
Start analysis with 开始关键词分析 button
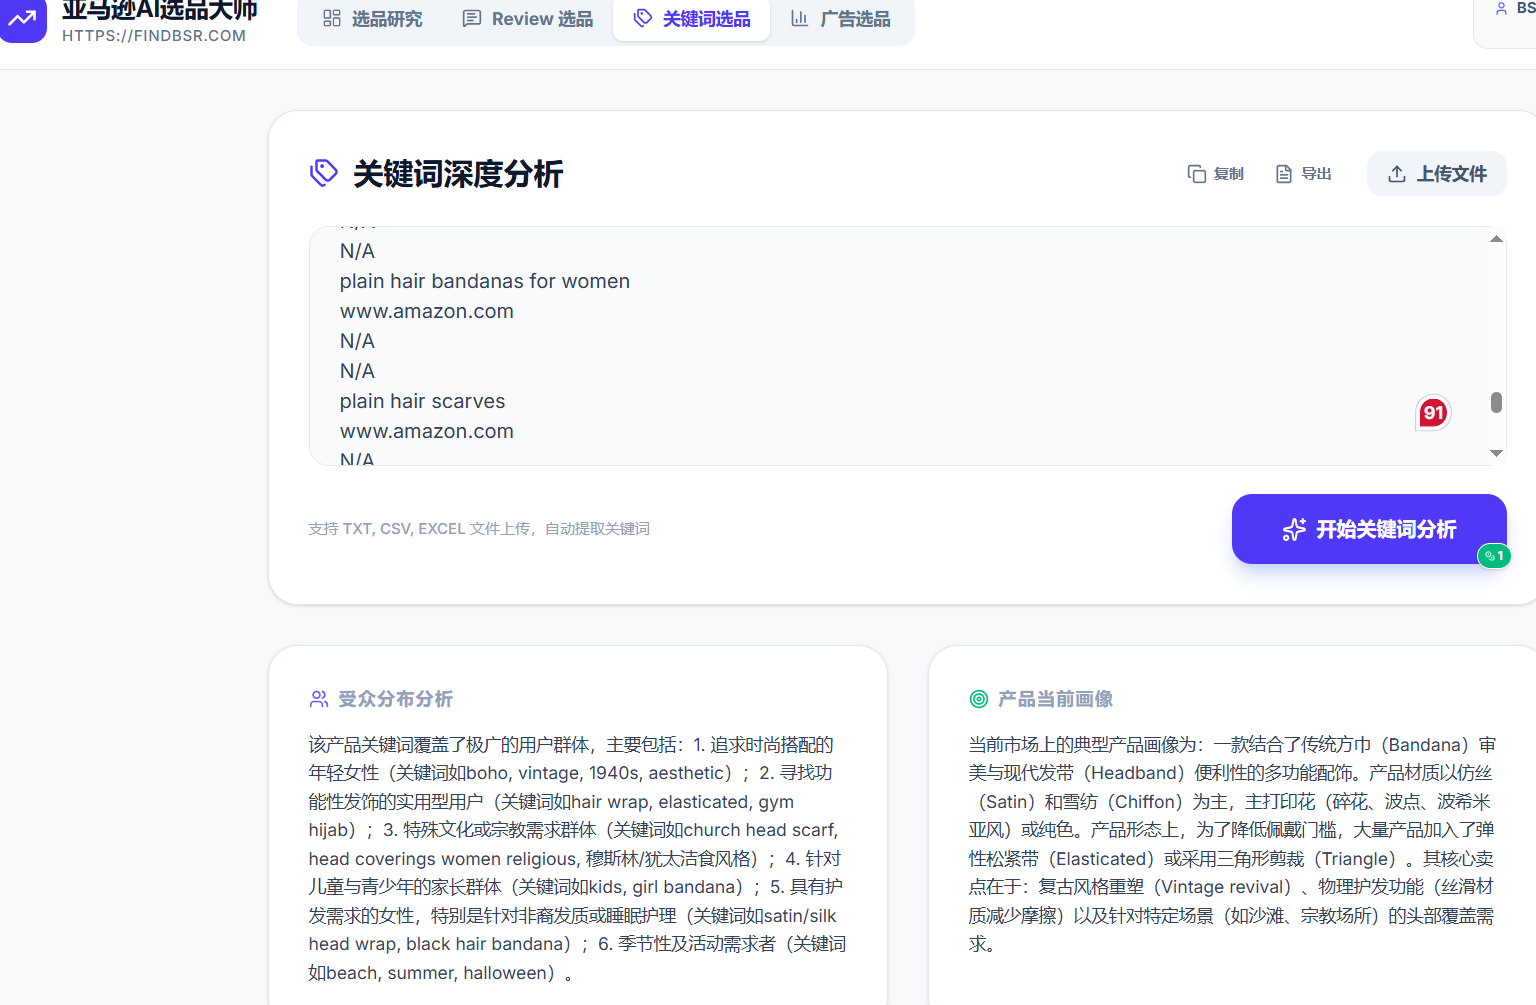[1368, 529]
